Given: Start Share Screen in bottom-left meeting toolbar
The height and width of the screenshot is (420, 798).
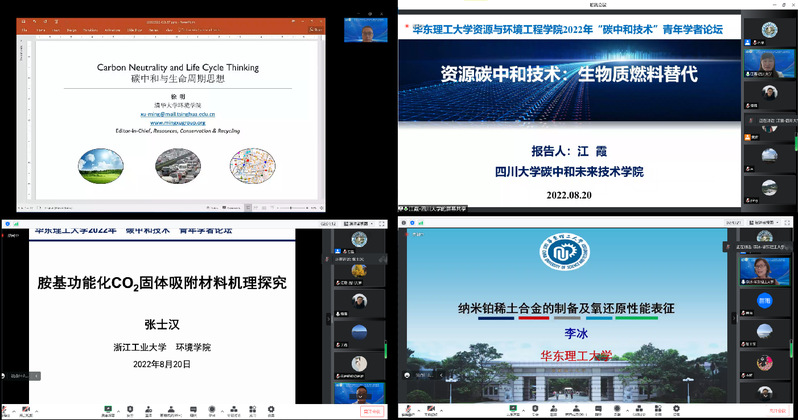Looking at the screenshot, I should [107, 410].
